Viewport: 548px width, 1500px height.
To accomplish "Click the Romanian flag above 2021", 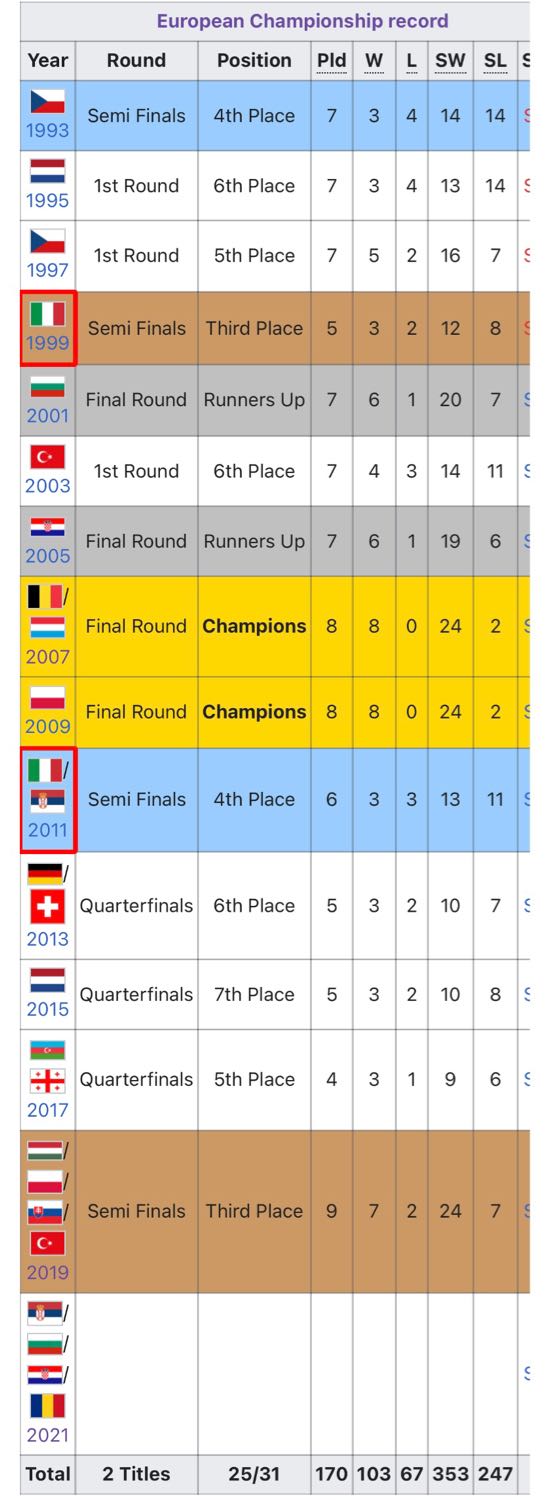I will pyautogui.click(x=47, y=1407).
